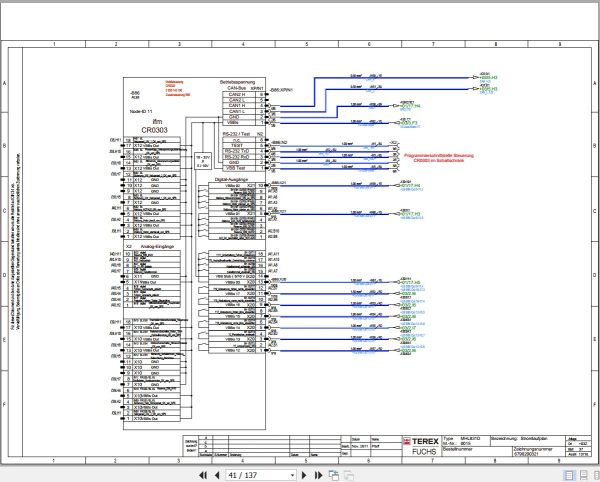Click the 'RS-232 / Test' header
The image size is (600, 482).
236,134
